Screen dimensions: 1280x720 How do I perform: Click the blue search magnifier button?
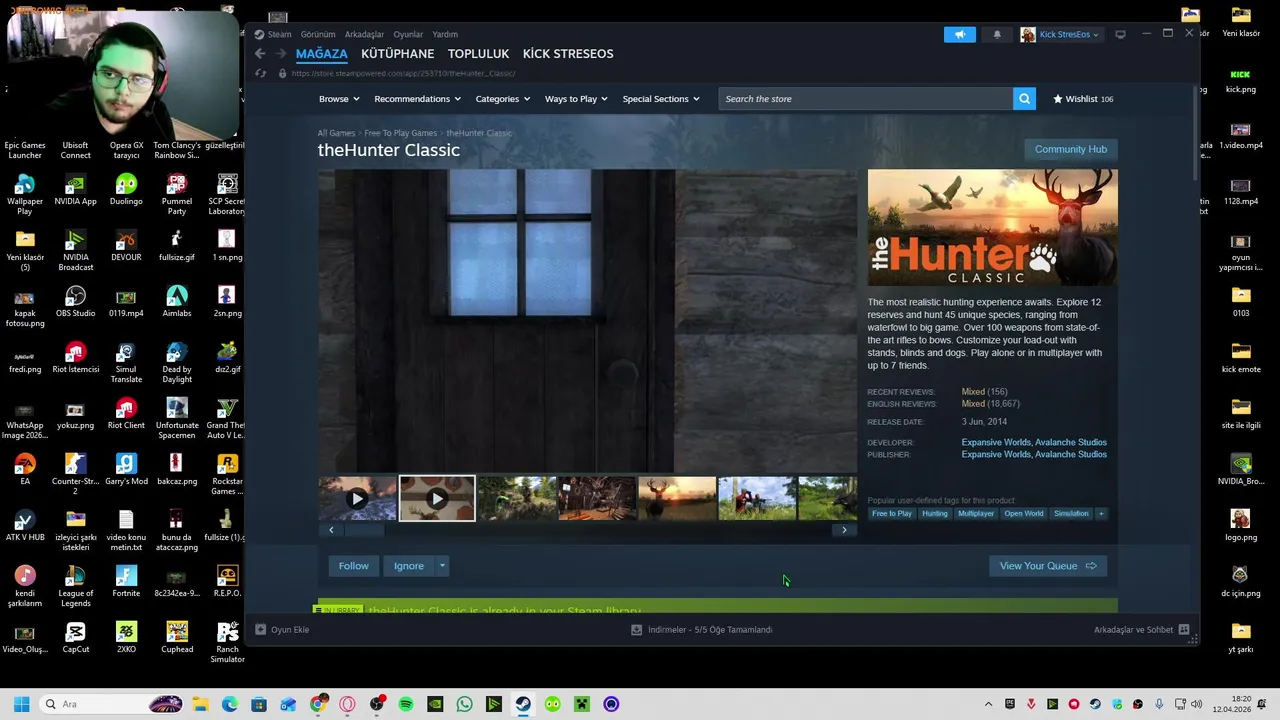(1024, 99)
